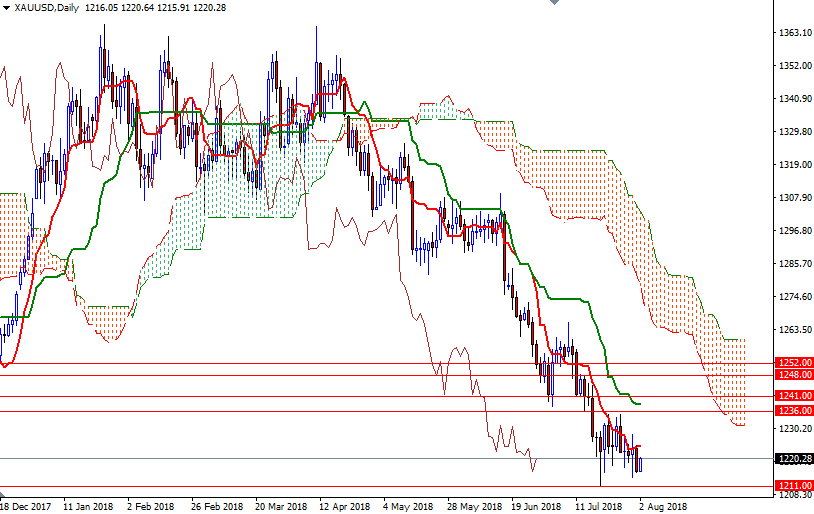Click the 2 Aug 2018 date label
This screenshot has width=814, height=514.
click(x=663, y=506)
